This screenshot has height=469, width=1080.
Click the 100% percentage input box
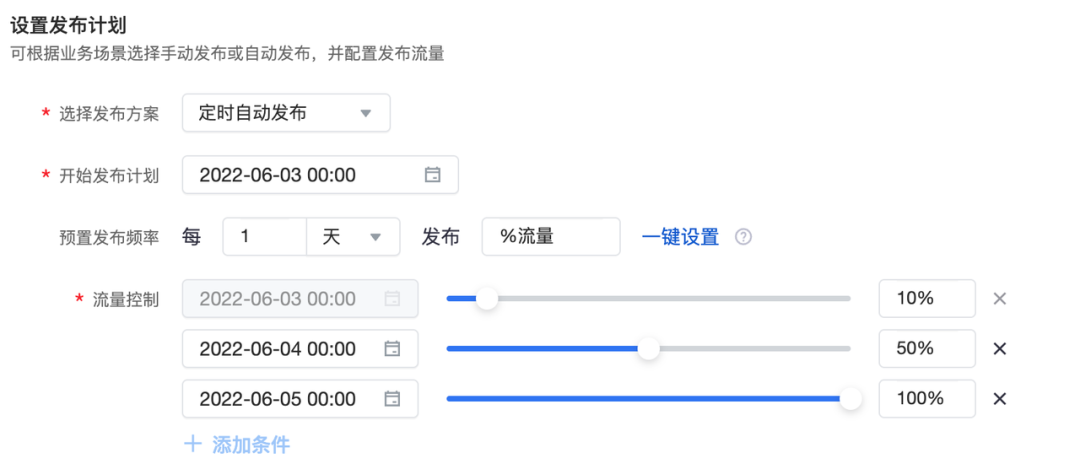(926, 399)
